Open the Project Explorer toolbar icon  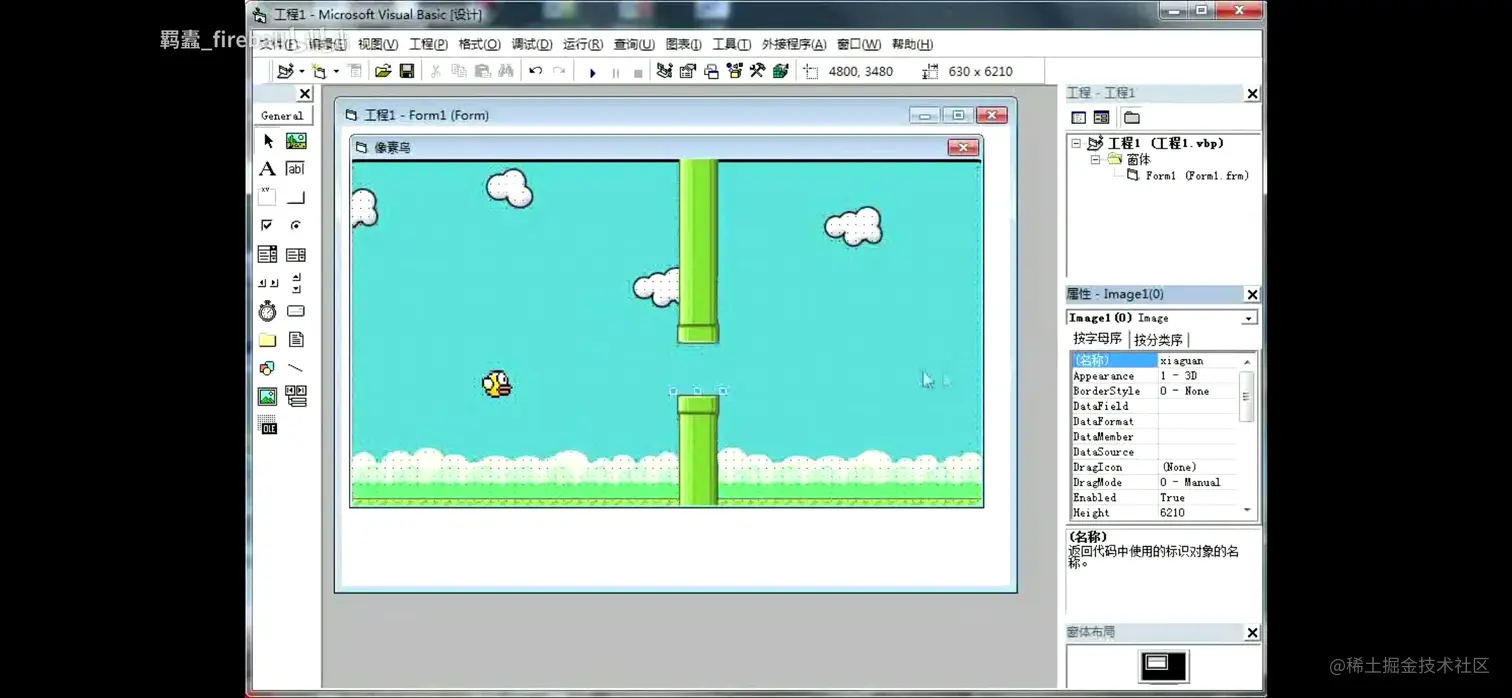(664, 71)
